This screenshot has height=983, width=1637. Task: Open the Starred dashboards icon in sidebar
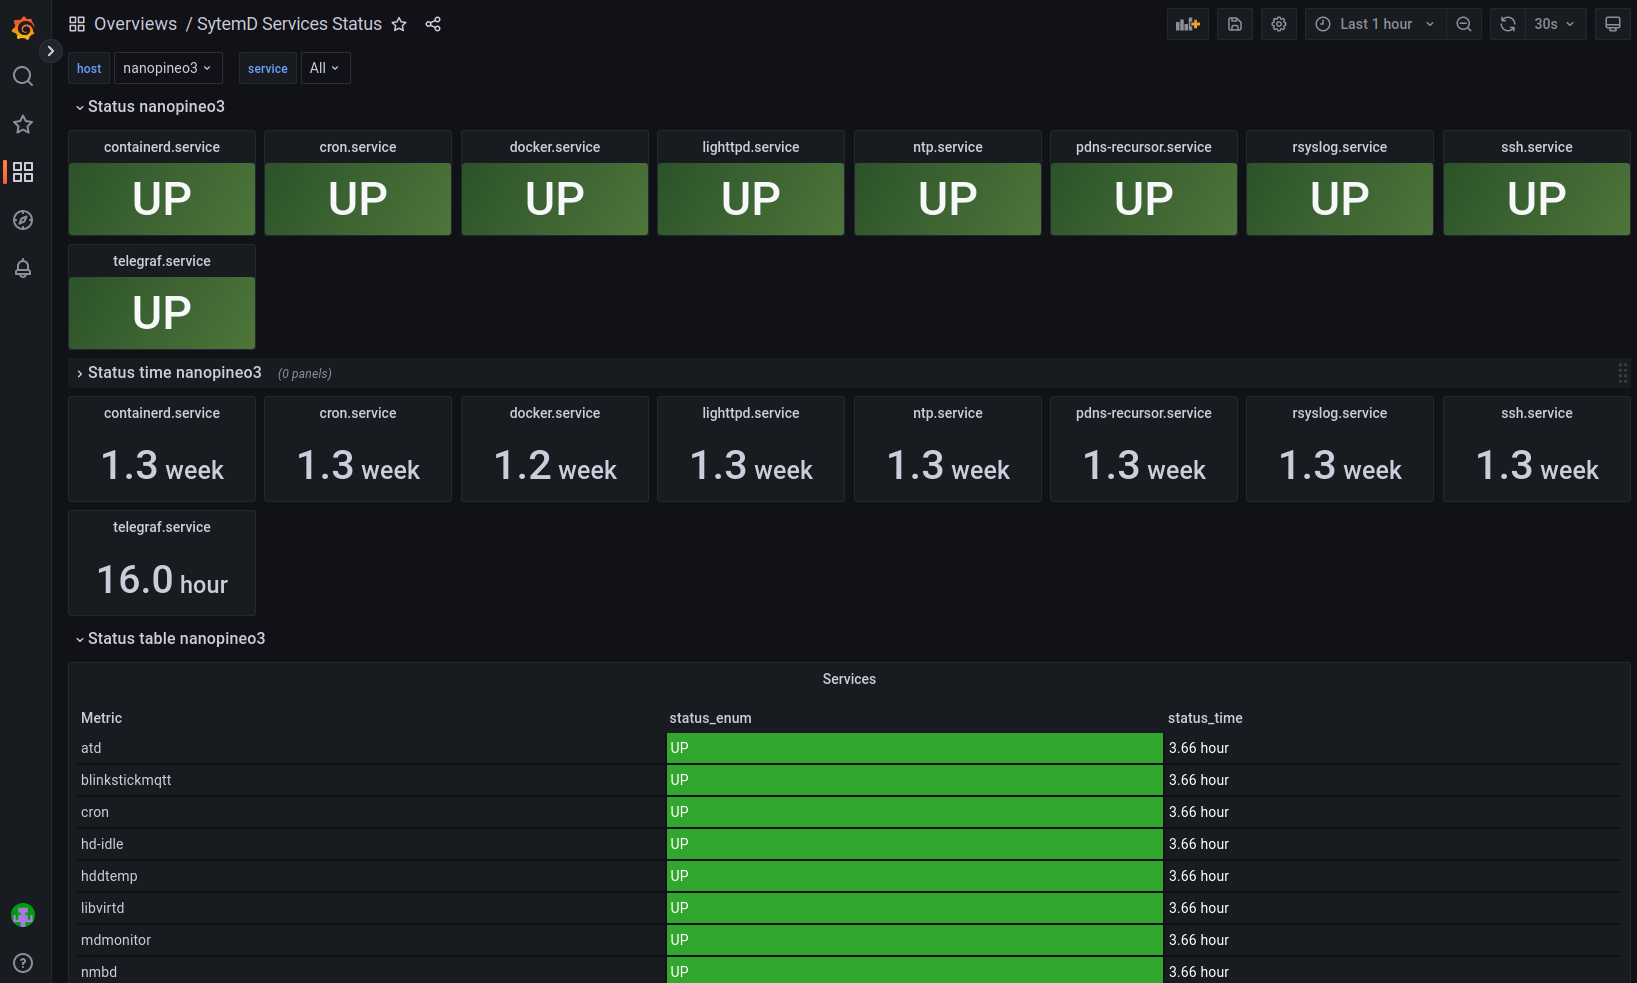[x=23, y=124]
